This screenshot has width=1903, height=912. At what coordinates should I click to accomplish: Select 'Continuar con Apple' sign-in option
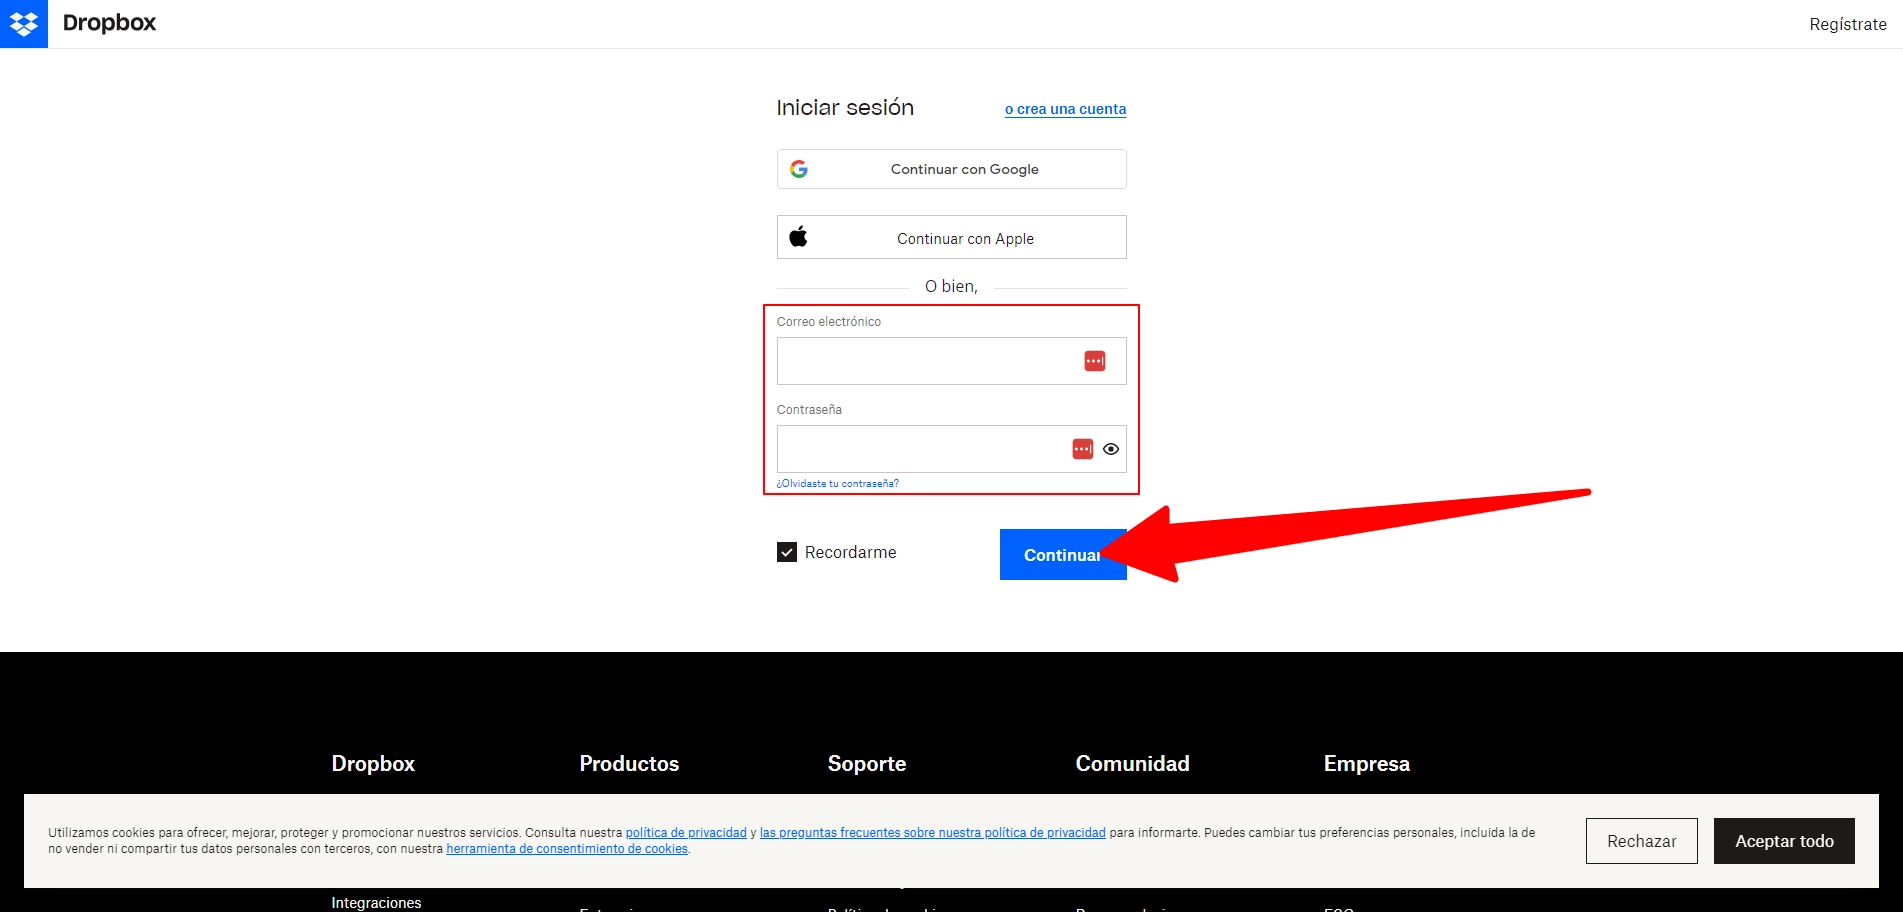click(x=950, y=237)
